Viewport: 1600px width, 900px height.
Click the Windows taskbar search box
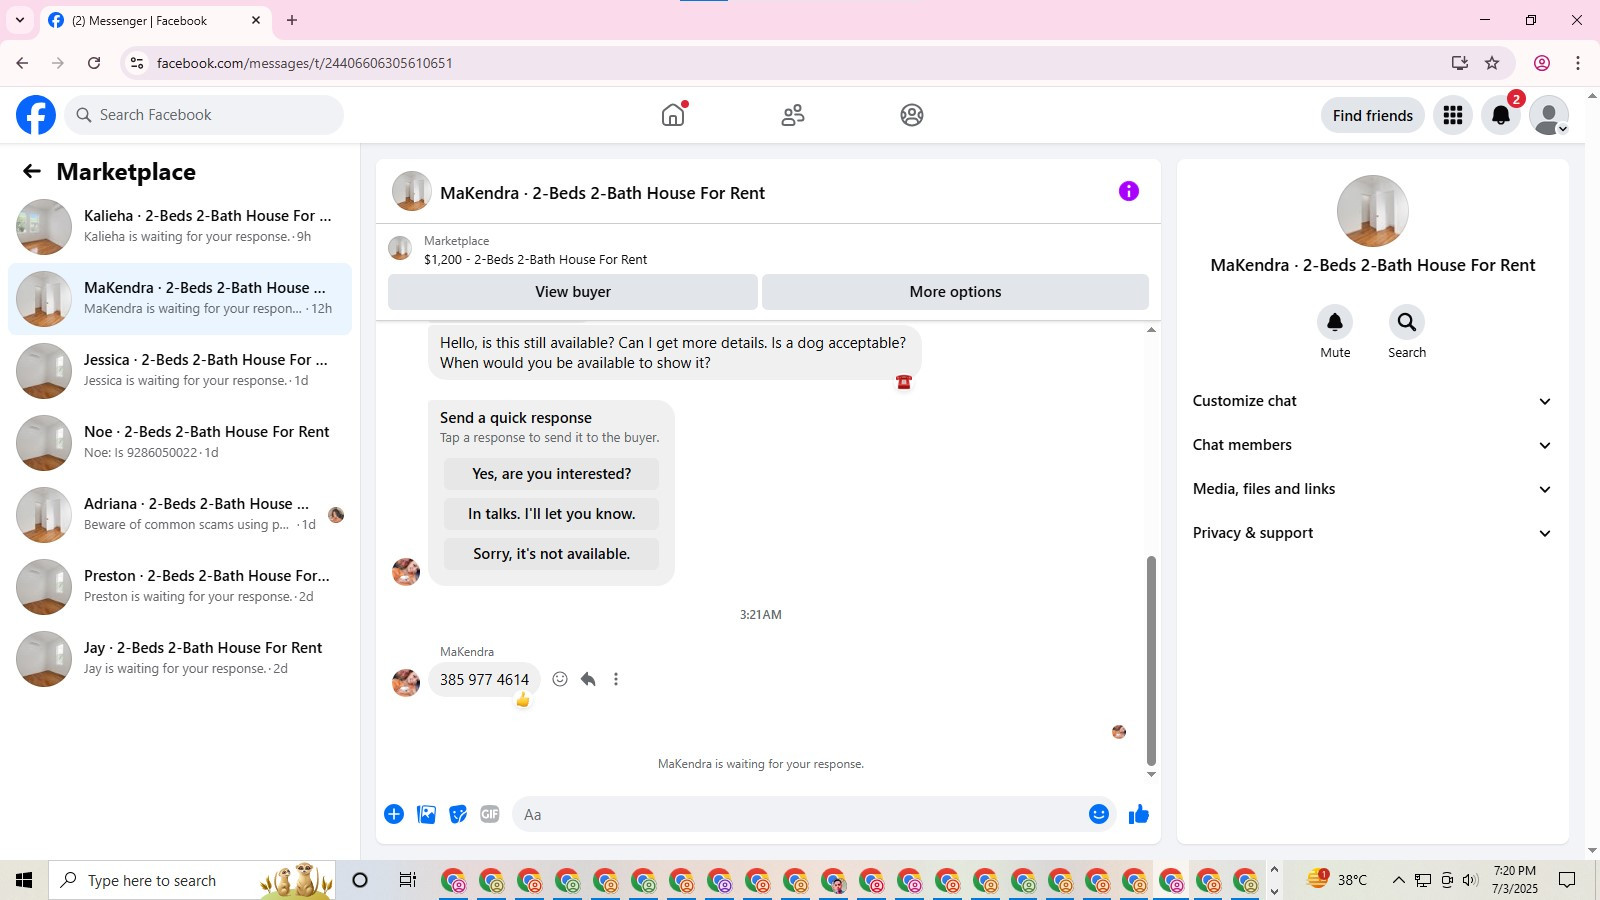[x=192, y=880]
